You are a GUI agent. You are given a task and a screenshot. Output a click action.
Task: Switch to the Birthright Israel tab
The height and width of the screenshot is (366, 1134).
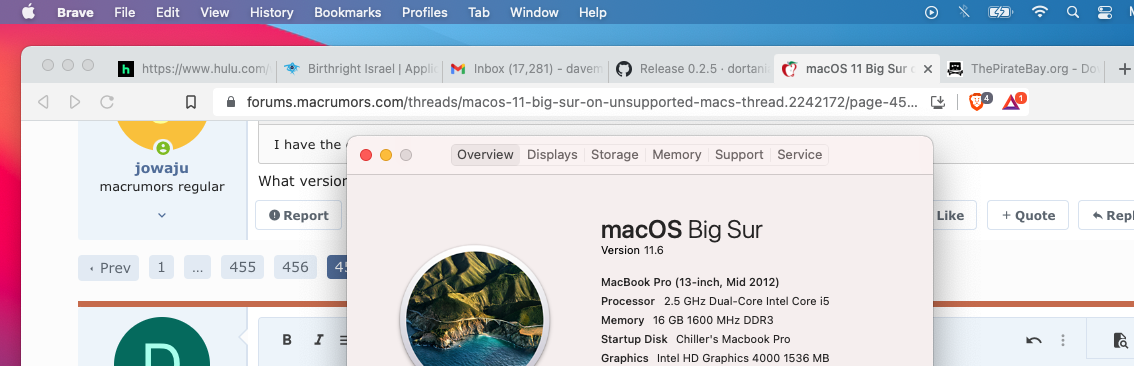[x=359, y=69]
